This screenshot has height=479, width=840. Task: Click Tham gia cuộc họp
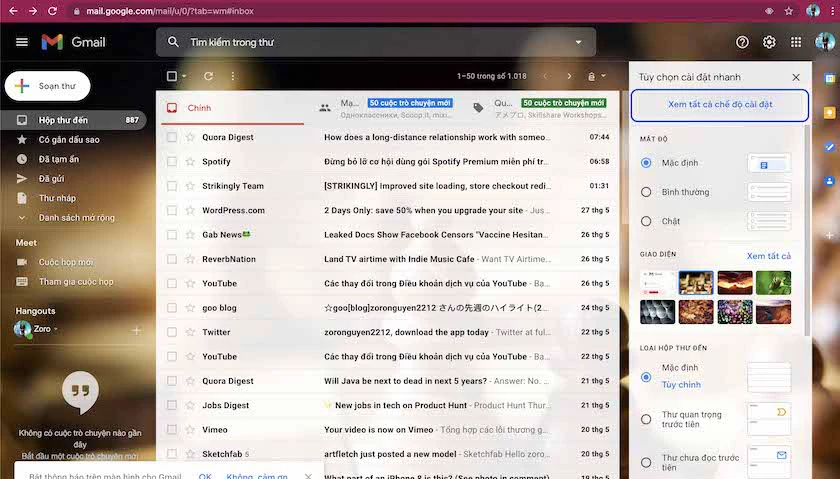point(76,282)
